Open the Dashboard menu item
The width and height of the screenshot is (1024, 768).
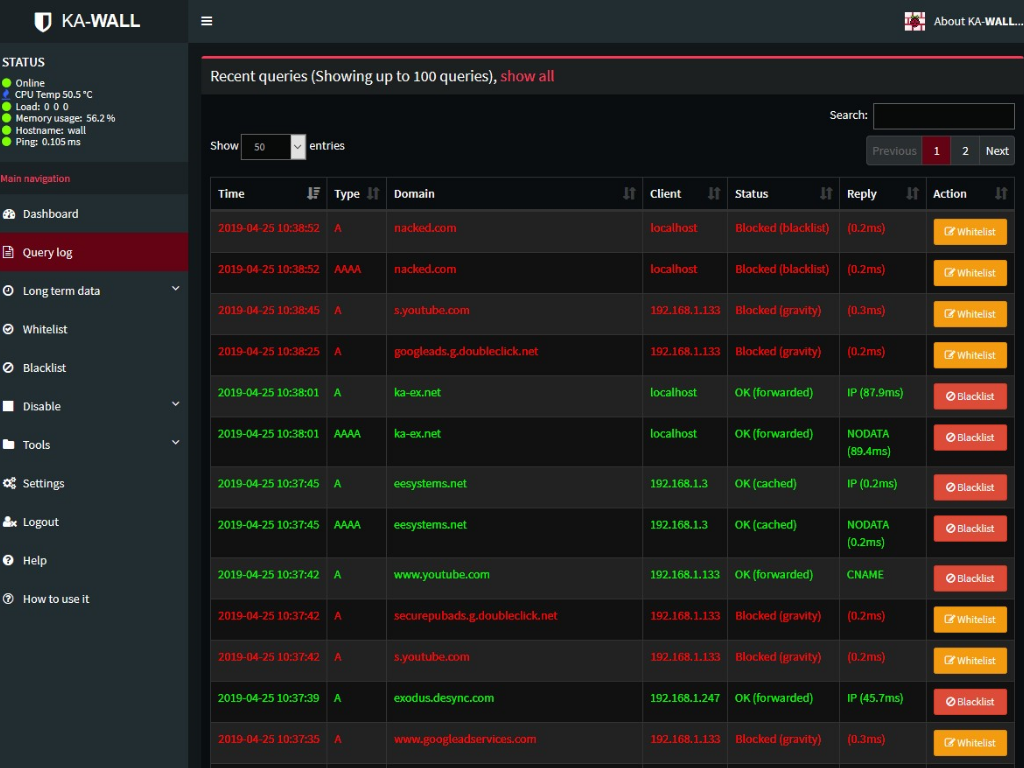(x=94, y=214)
